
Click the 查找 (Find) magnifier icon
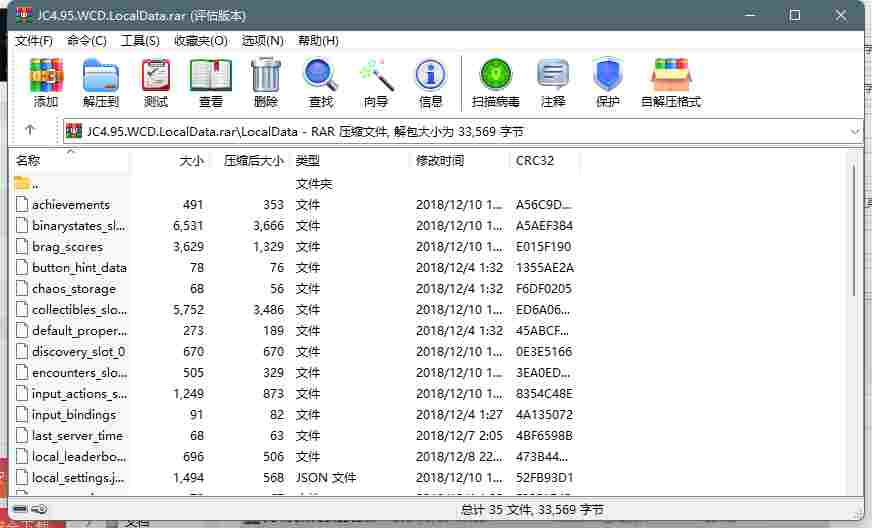coord(321,75)
